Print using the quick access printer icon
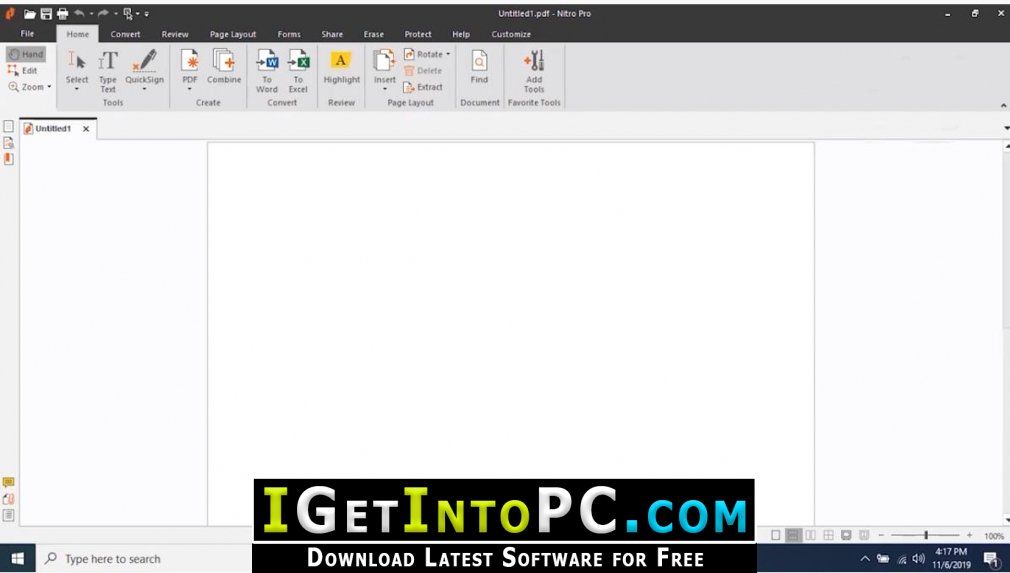This screenshot has height=573, width=1010. [x=62, y=14]
